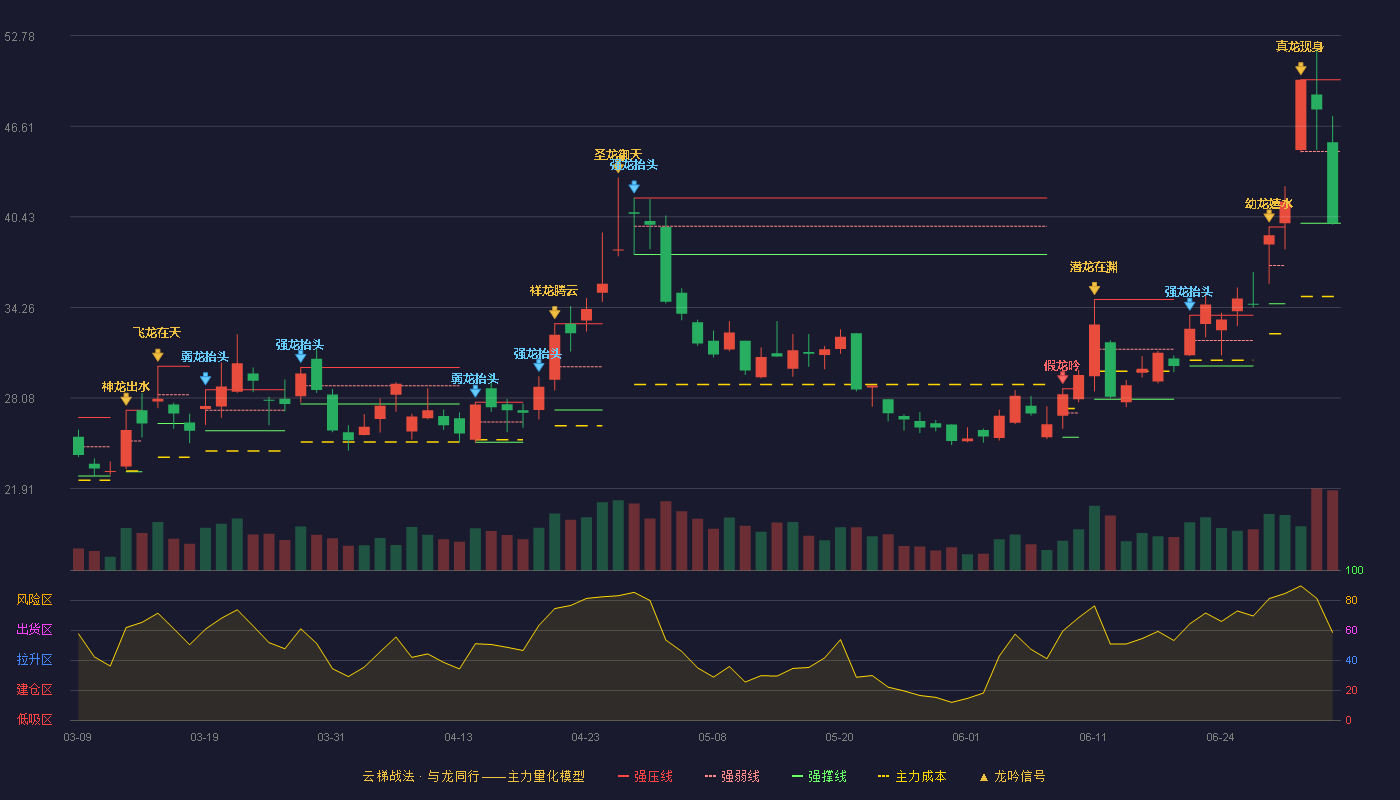Screen dimensions: 1400x800
Task: Toggle the 强压线 legend item
Action: 645,776
